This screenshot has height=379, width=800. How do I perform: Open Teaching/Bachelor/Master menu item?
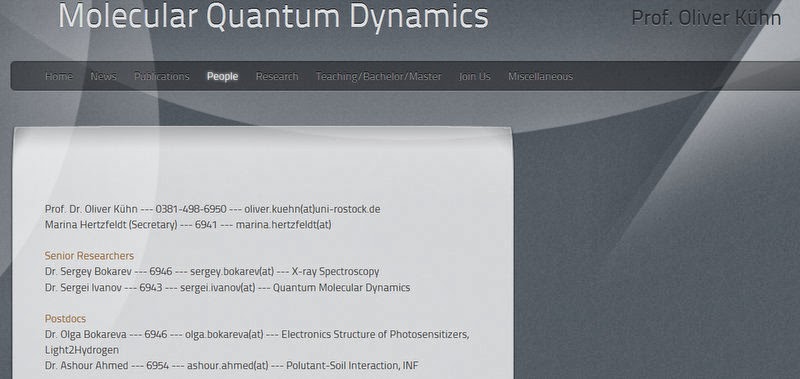(x=379, y=77)
